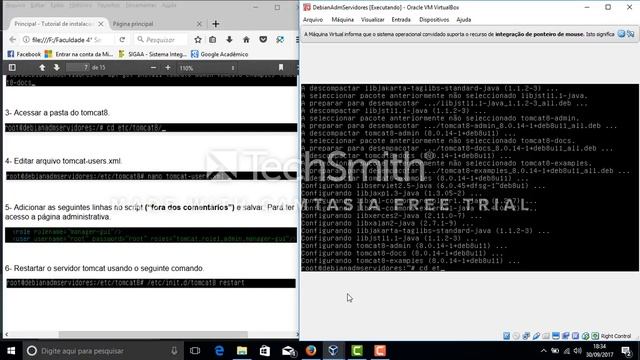Open the system volume control
This screenshot has height=360, width=640.
point(577,351)
